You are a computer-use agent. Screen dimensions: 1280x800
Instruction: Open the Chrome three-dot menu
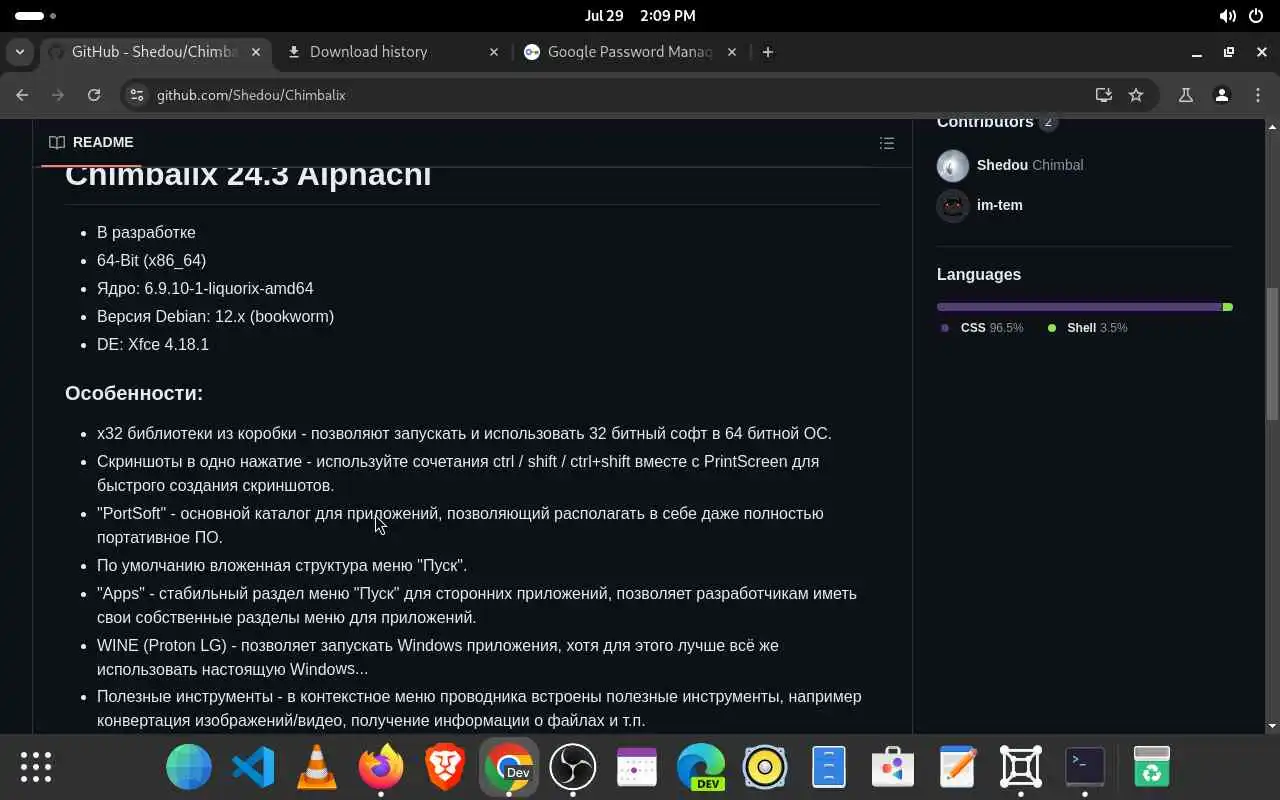point(1258,95)
